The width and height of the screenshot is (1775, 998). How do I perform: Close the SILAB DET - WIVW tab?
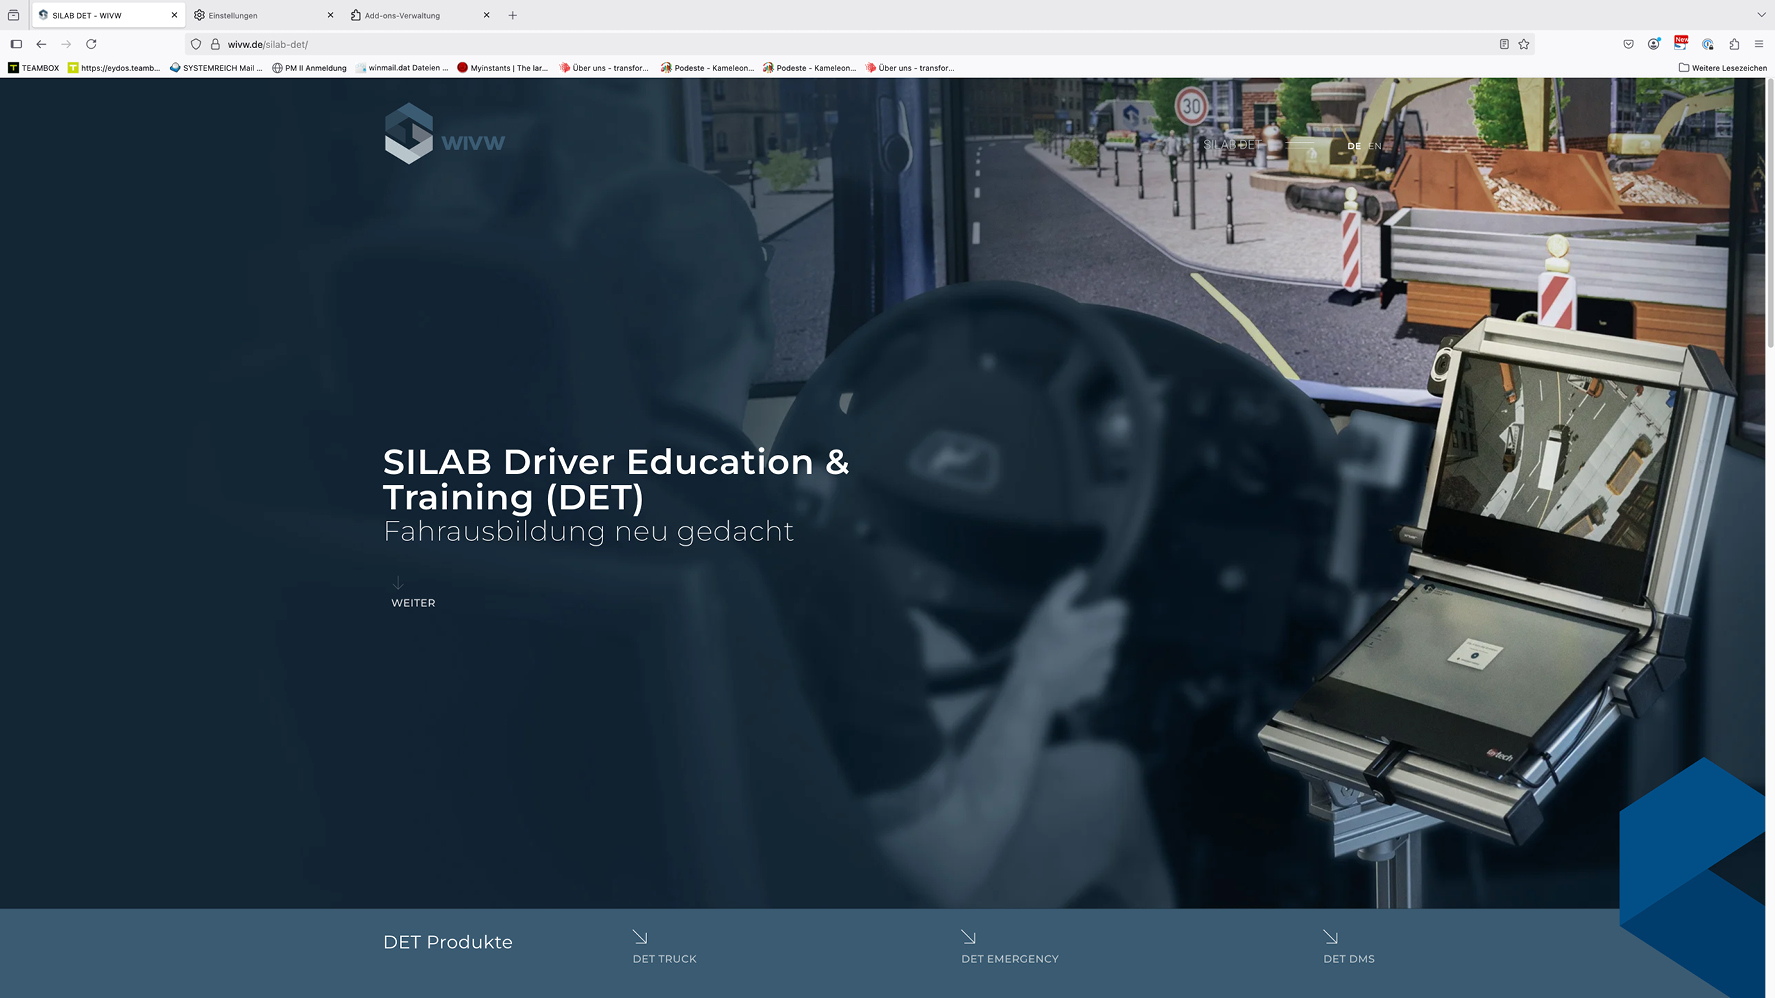click(174, 15)
